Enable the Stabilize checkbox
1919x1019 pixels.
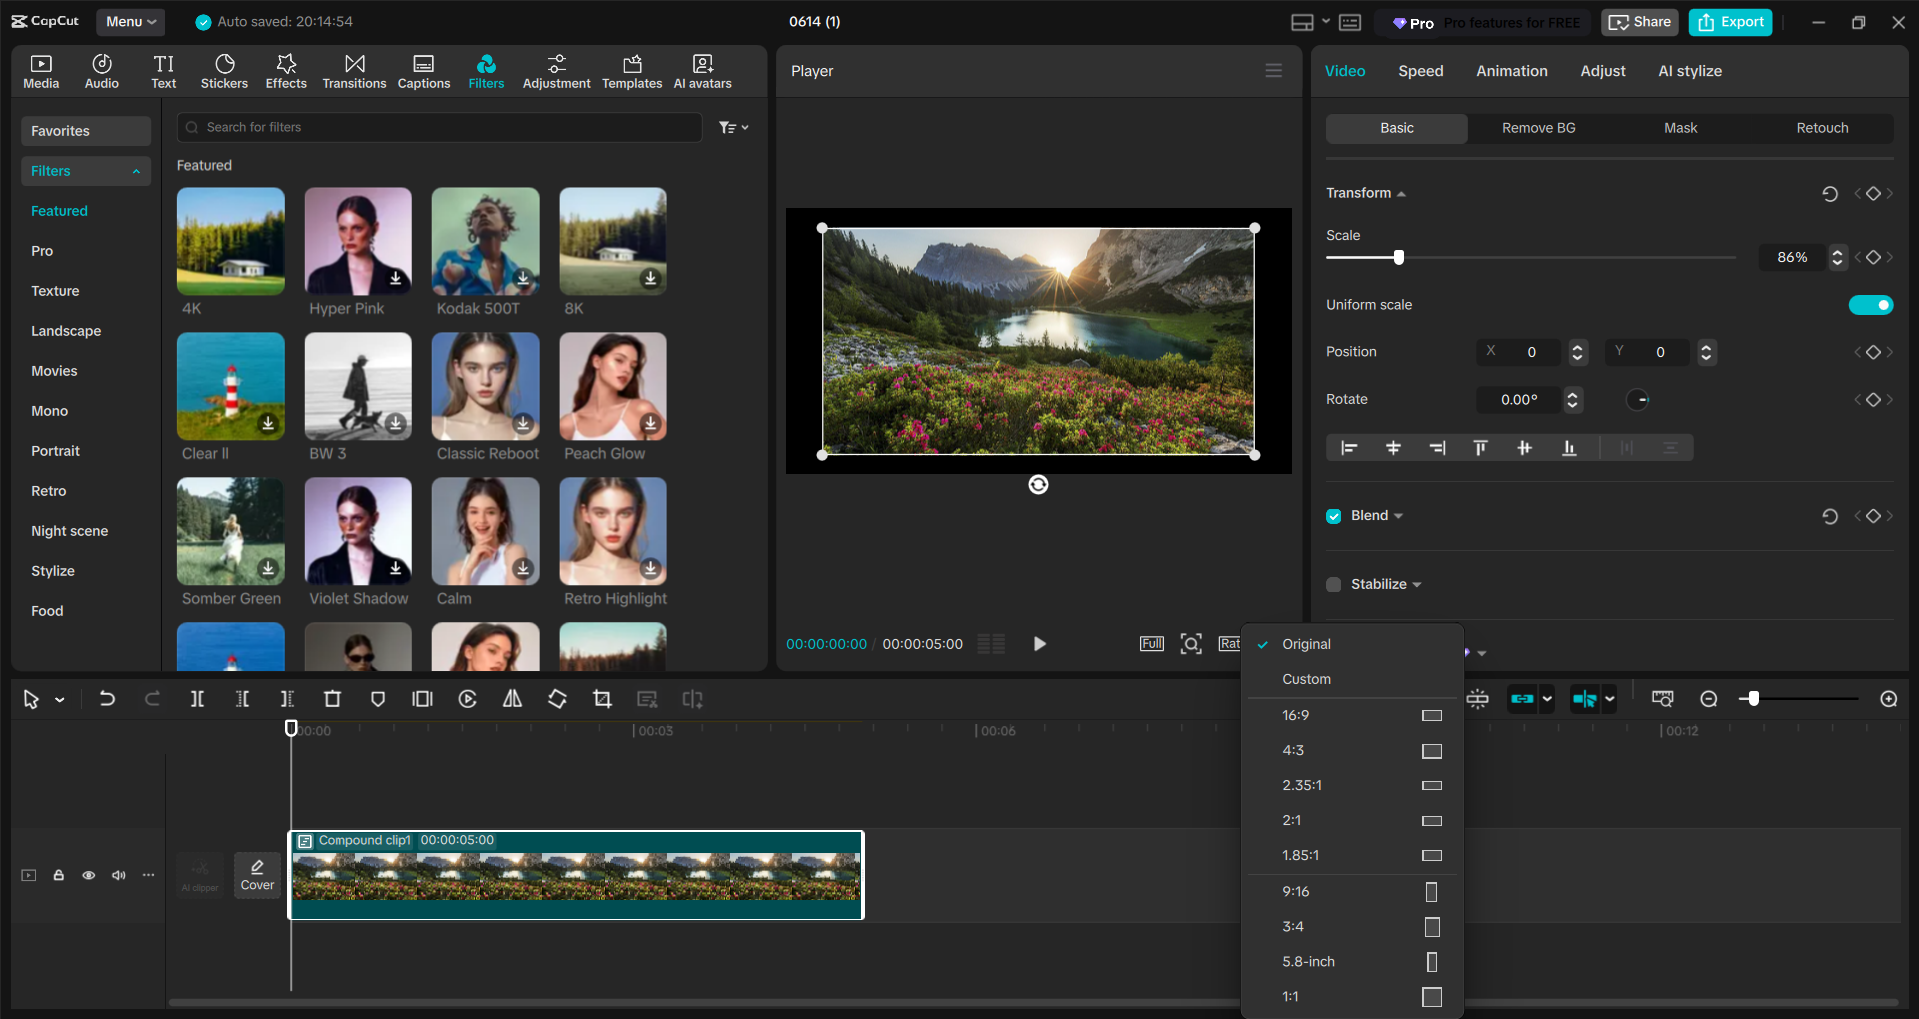coord(1333,584)
